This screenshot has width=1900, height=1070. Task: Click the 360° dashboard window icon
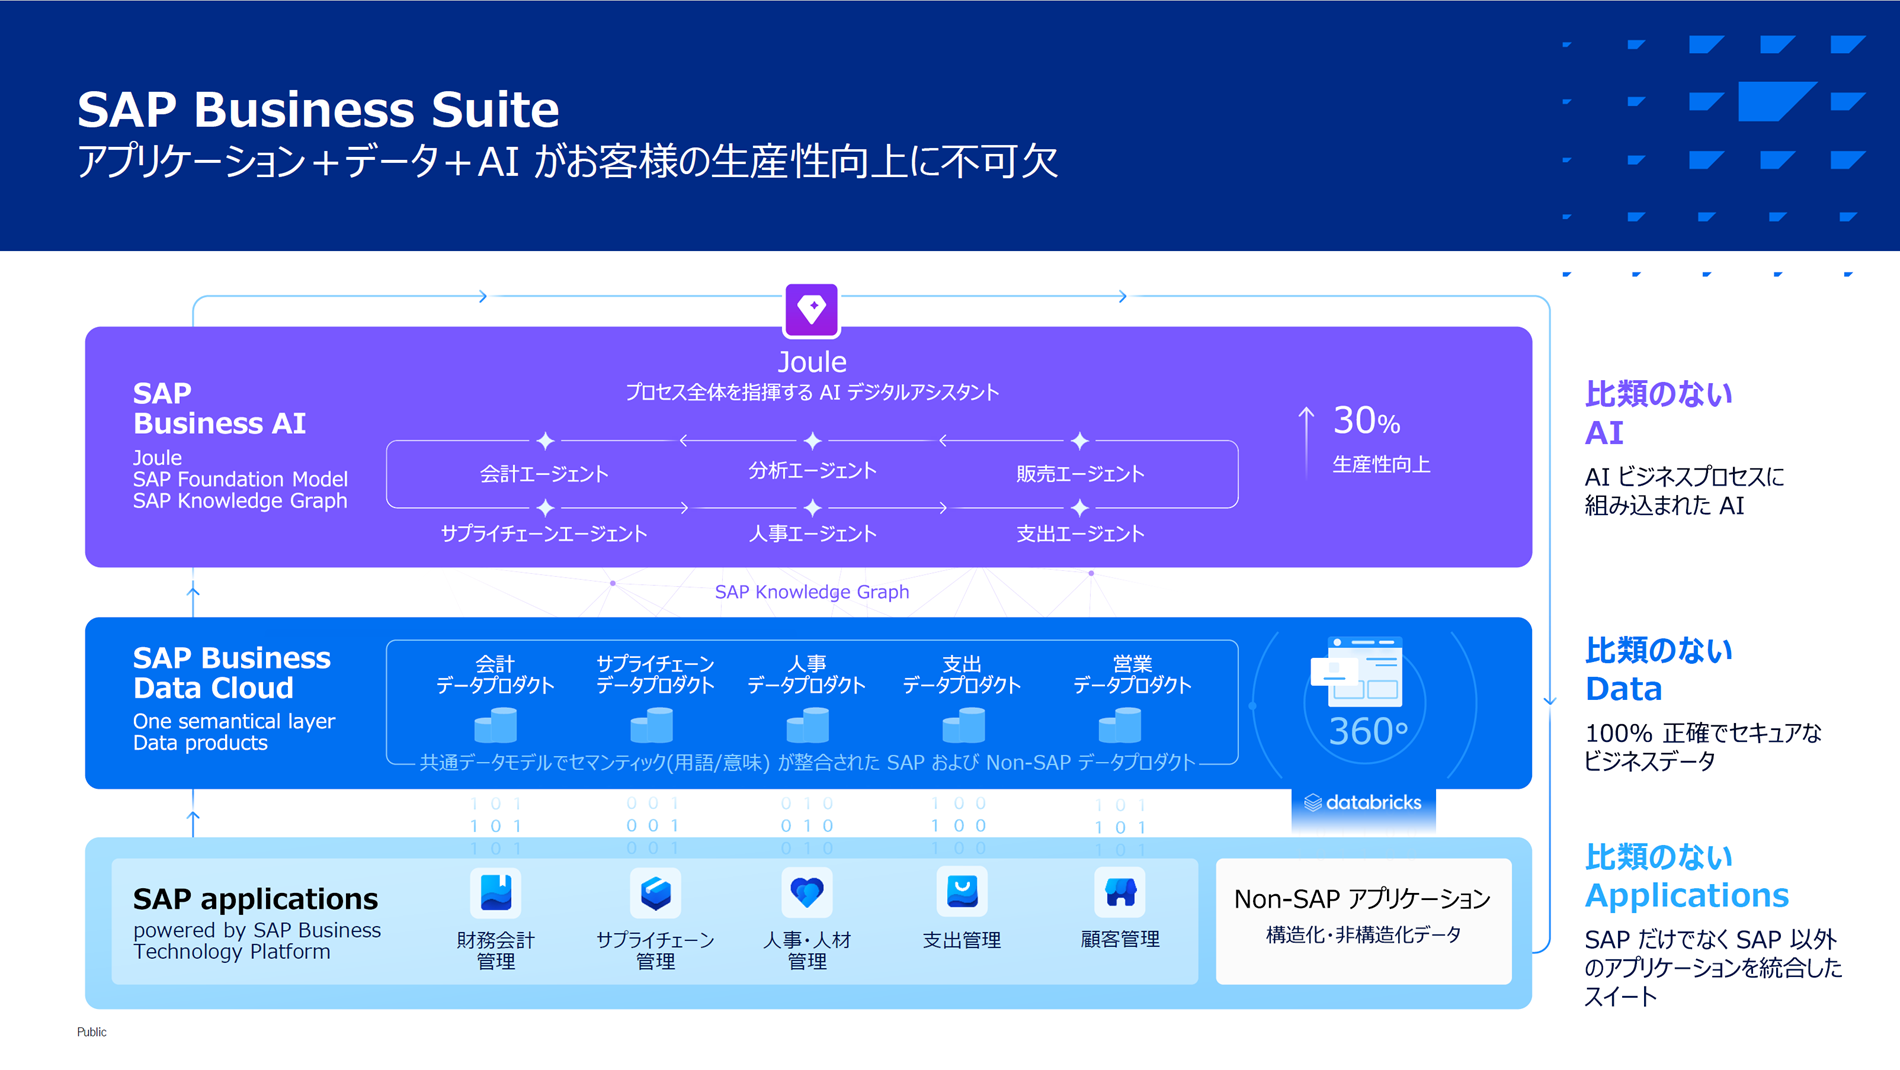tap(1357, 671)
